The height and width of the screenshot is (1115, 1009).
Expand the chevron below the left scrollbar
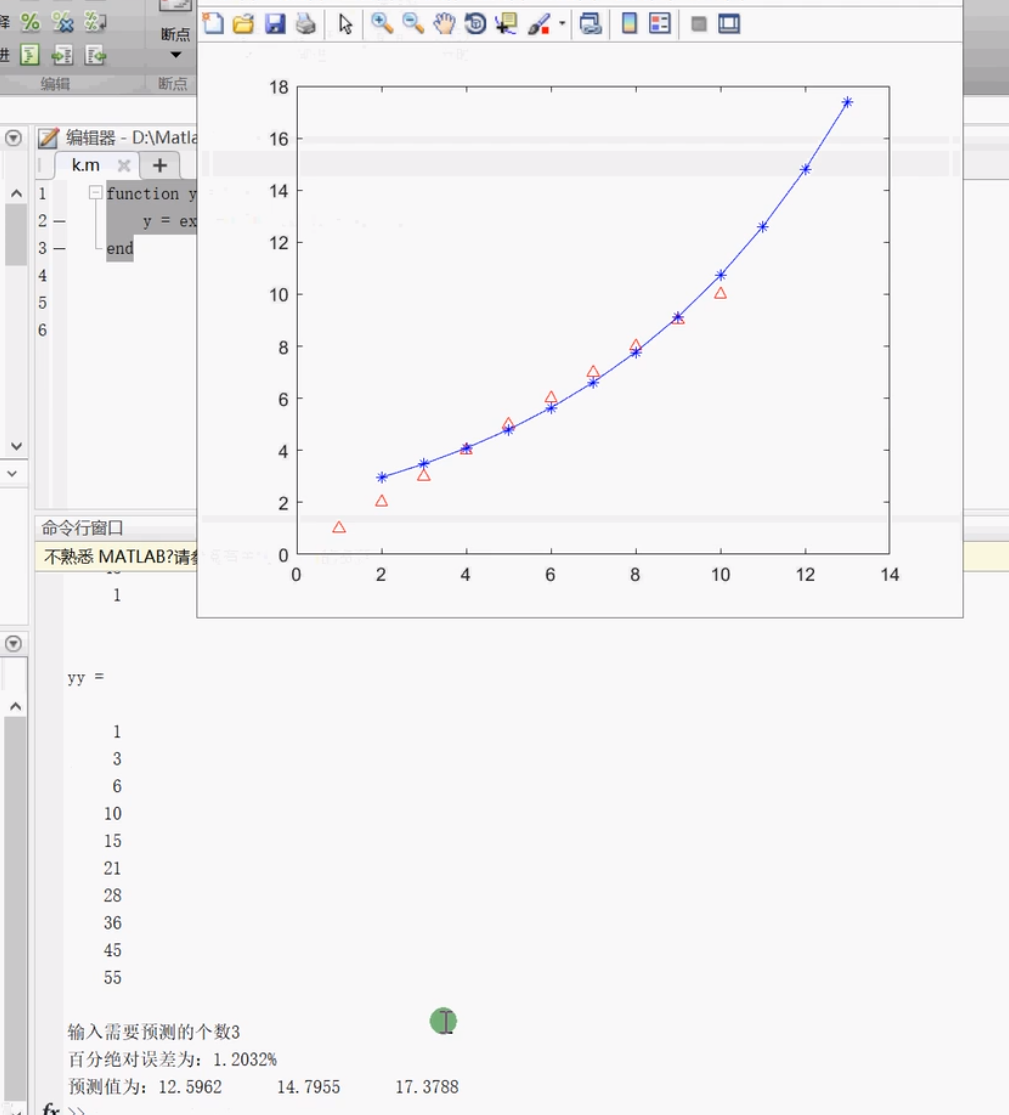tap(12, 473)
